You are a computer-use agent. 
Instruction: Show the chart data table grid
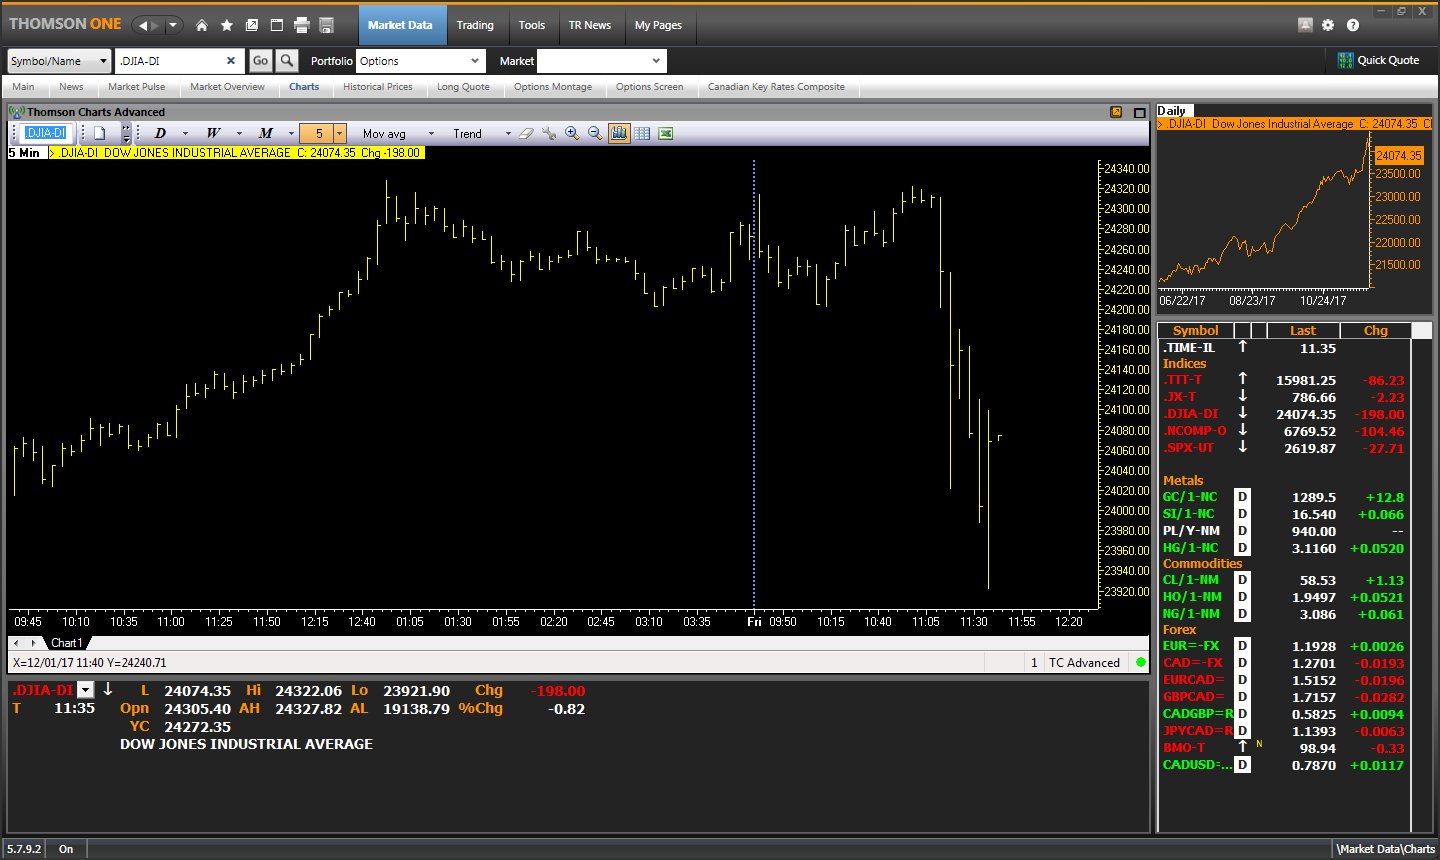point(642,133)
